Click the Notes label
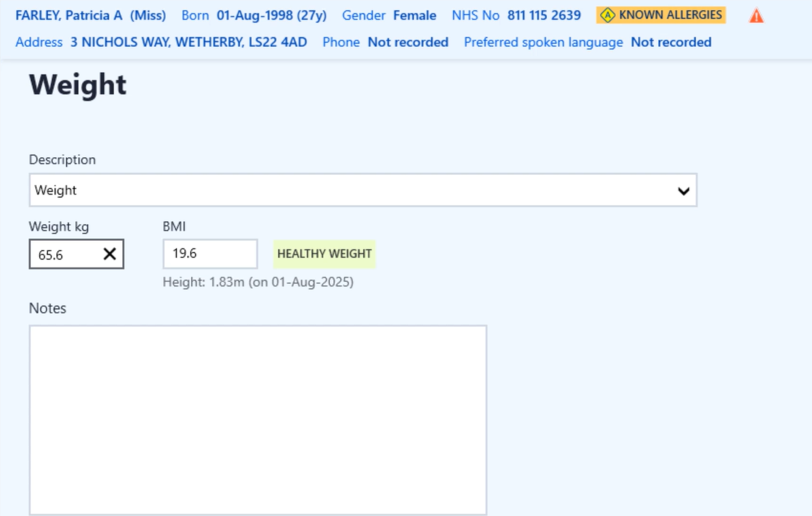 coord(48,308)
